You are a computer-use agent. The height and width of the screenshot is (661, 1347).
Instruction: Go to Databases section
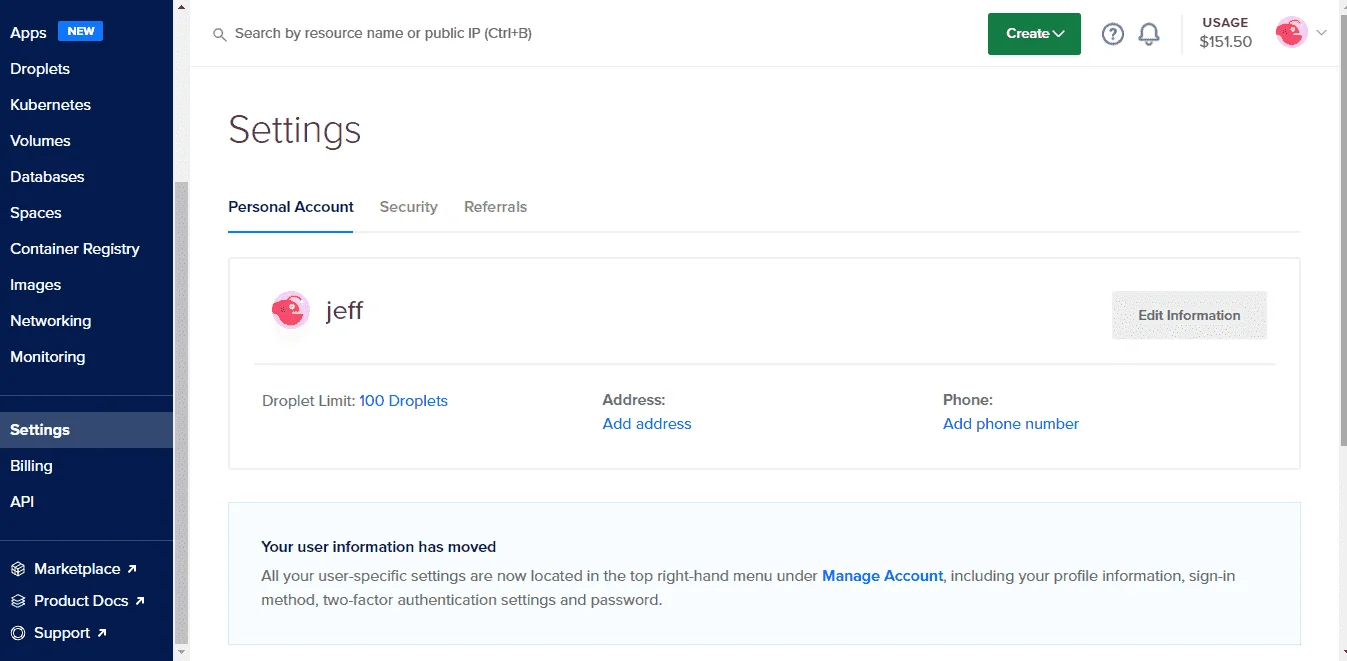click(47, 177)
